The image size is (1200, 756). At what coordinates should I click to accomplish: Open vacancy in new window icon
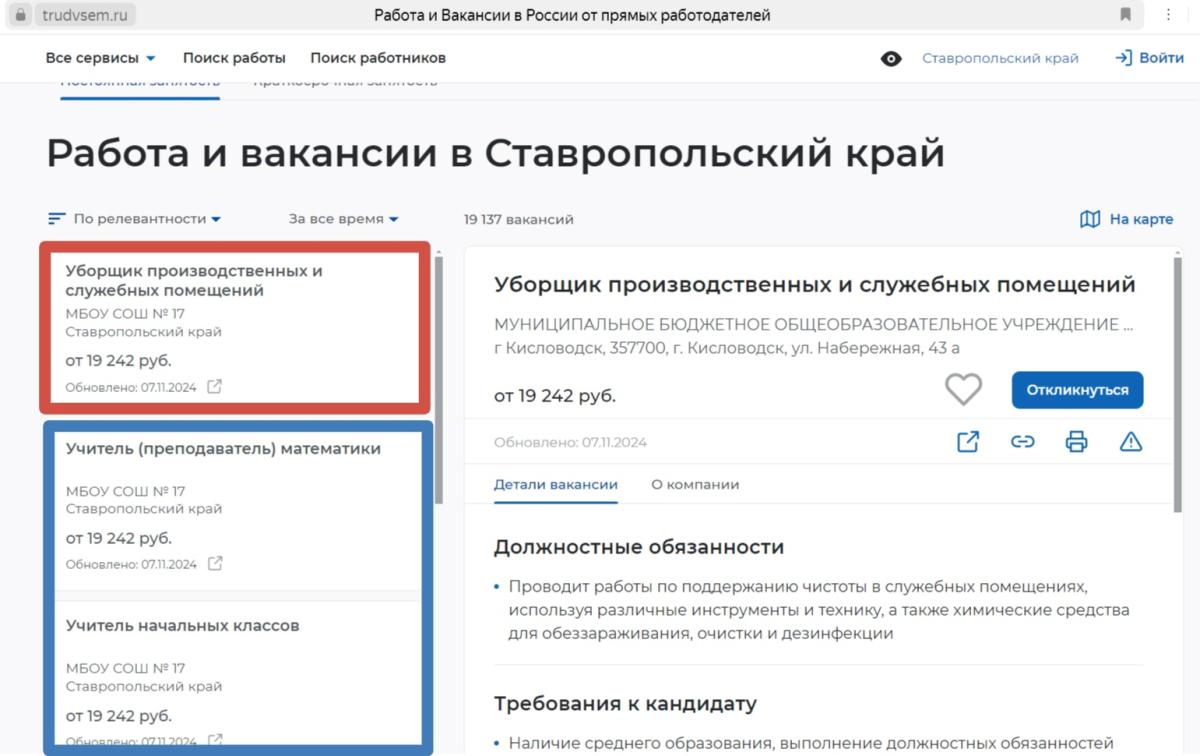(x=968, y=442)
